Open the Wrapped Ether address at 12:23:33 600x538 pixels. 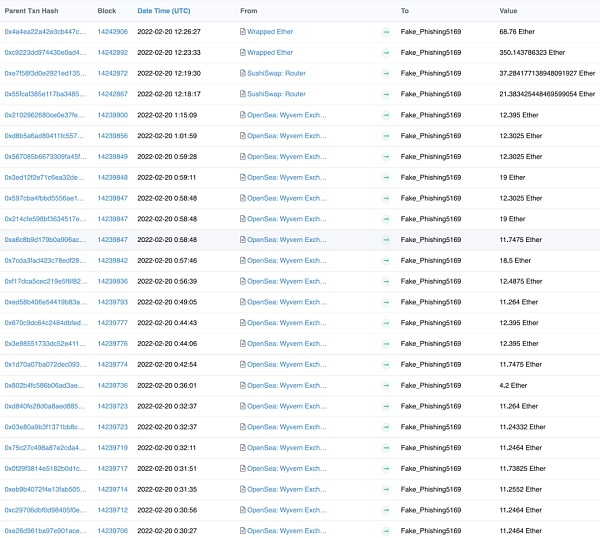[270, 53]
